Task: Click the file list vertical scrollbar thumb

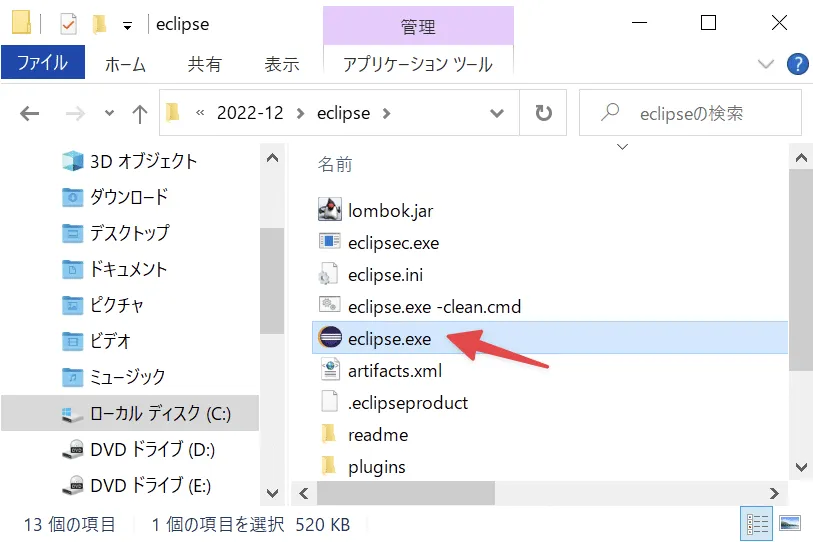Action: click(801, 270)
